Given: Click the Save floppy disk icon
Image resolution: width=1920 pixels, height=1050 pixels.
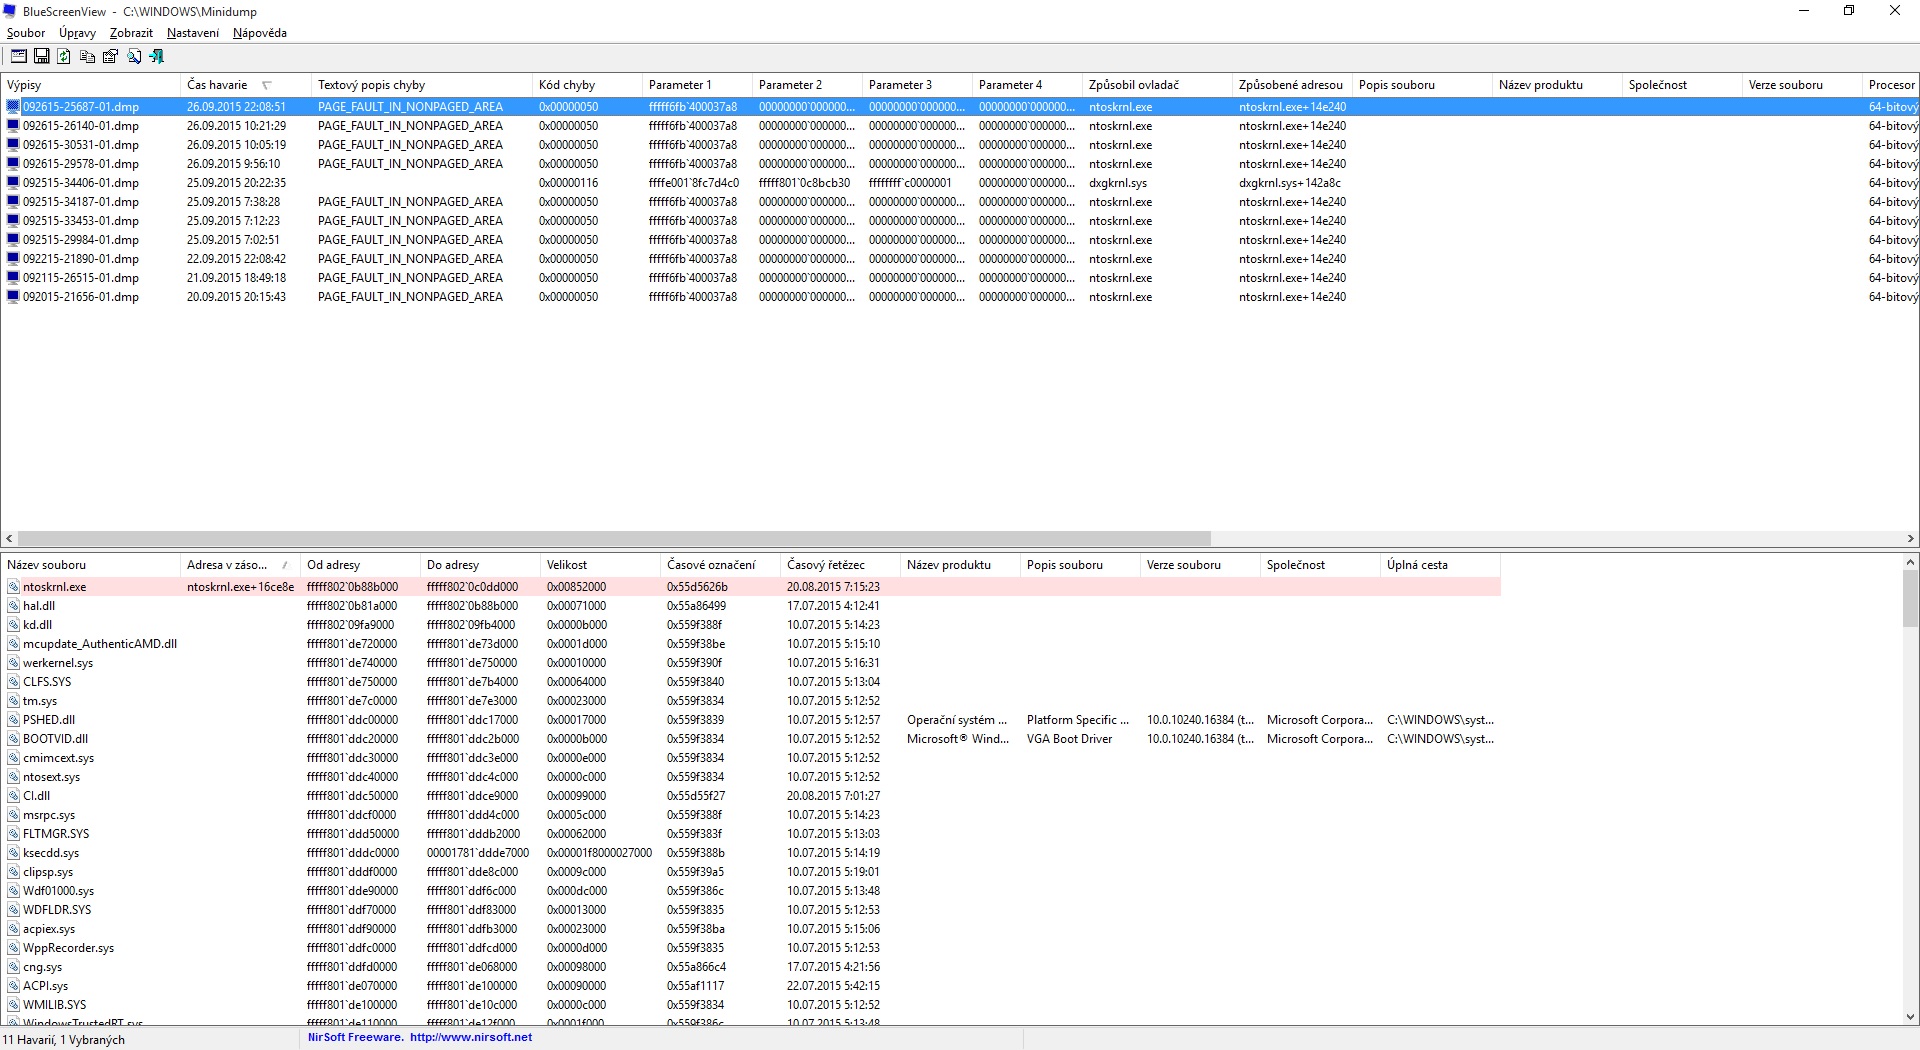Looking at the screenshot, I should click(x=41, y=57).
